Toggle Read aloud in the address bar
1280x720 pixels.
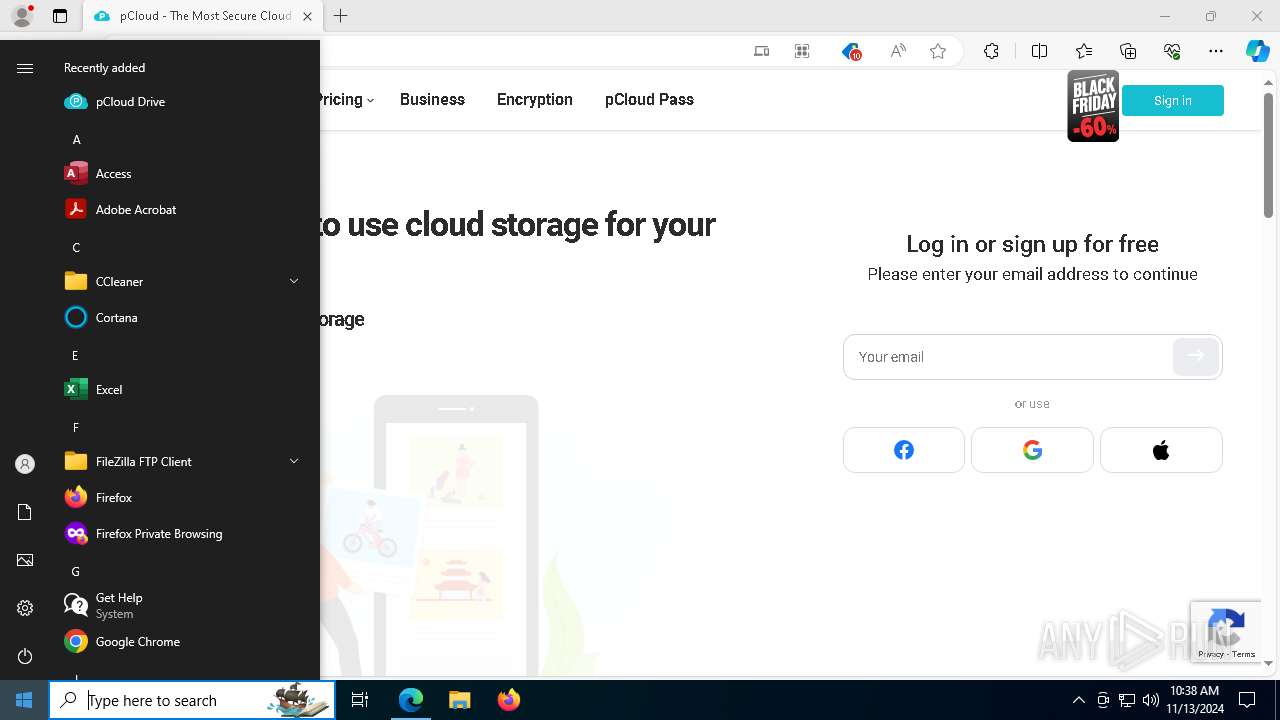pos(898,51)
